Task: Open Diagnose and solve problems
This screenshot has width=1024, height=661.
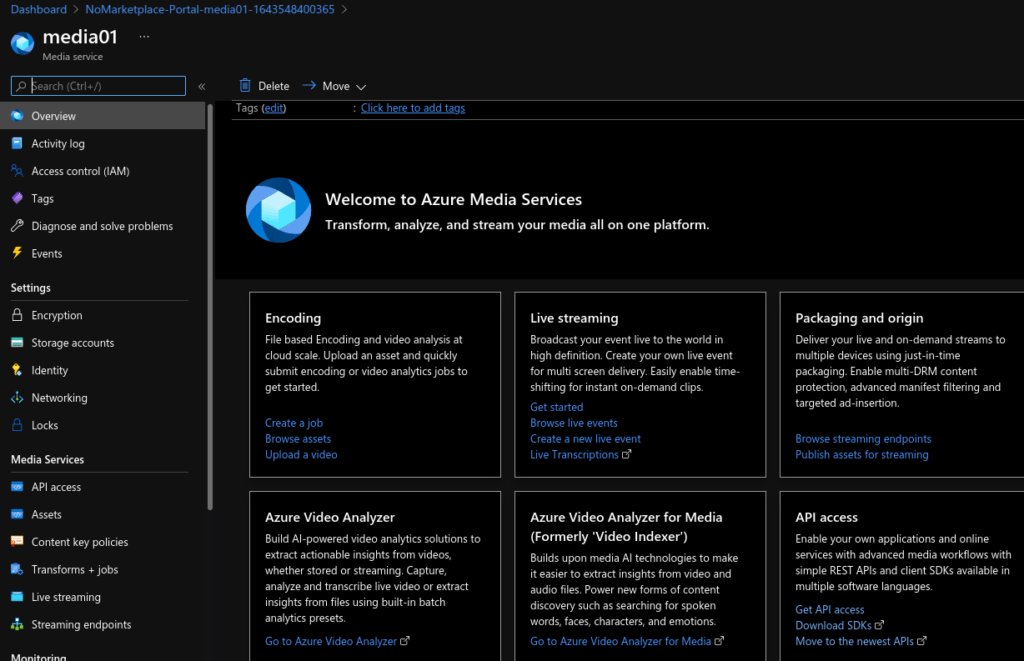Action: [102, 225]
